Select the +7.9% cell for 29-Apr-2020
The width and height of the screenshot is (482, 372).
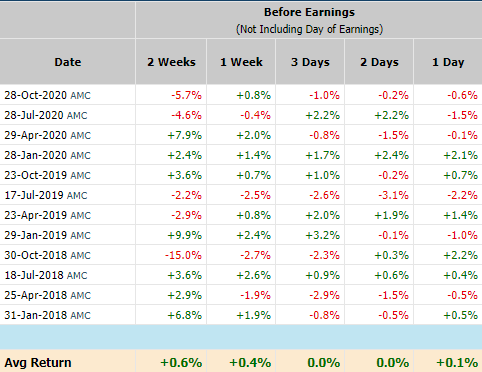[185, 135]
